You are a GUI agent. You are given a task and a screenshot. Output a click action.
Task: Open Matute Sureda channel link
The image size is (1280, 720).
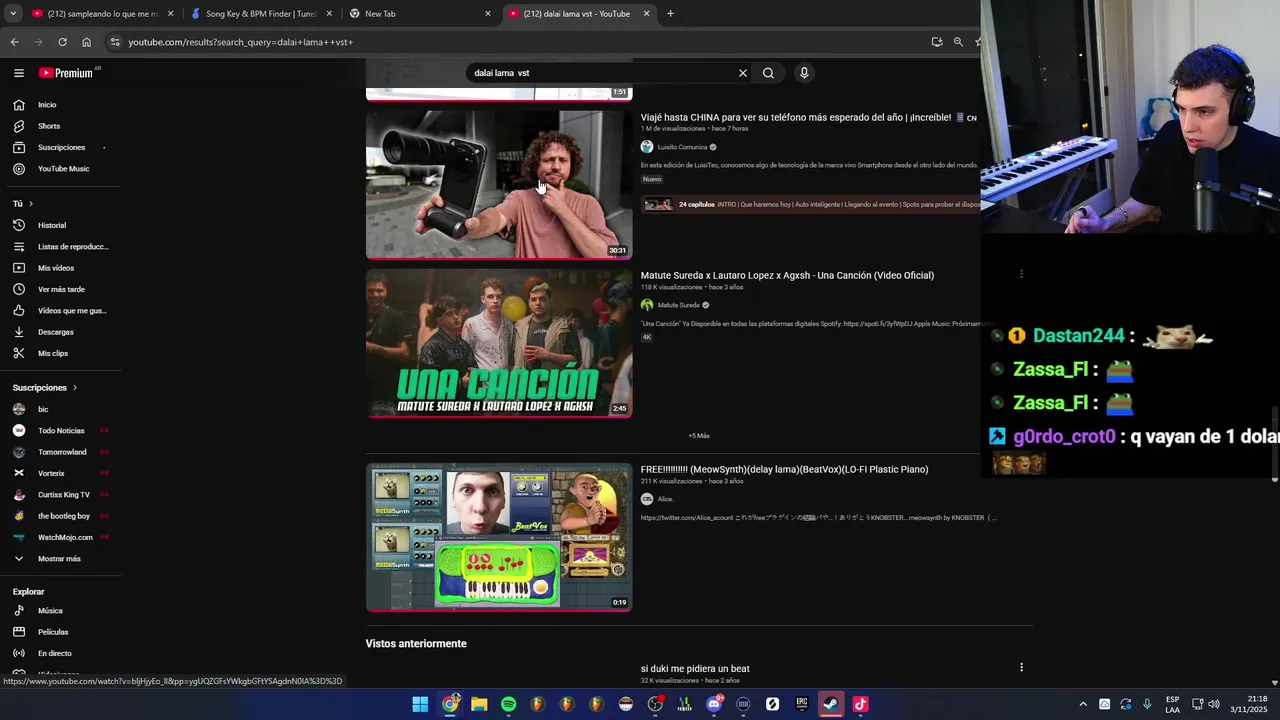678,305
